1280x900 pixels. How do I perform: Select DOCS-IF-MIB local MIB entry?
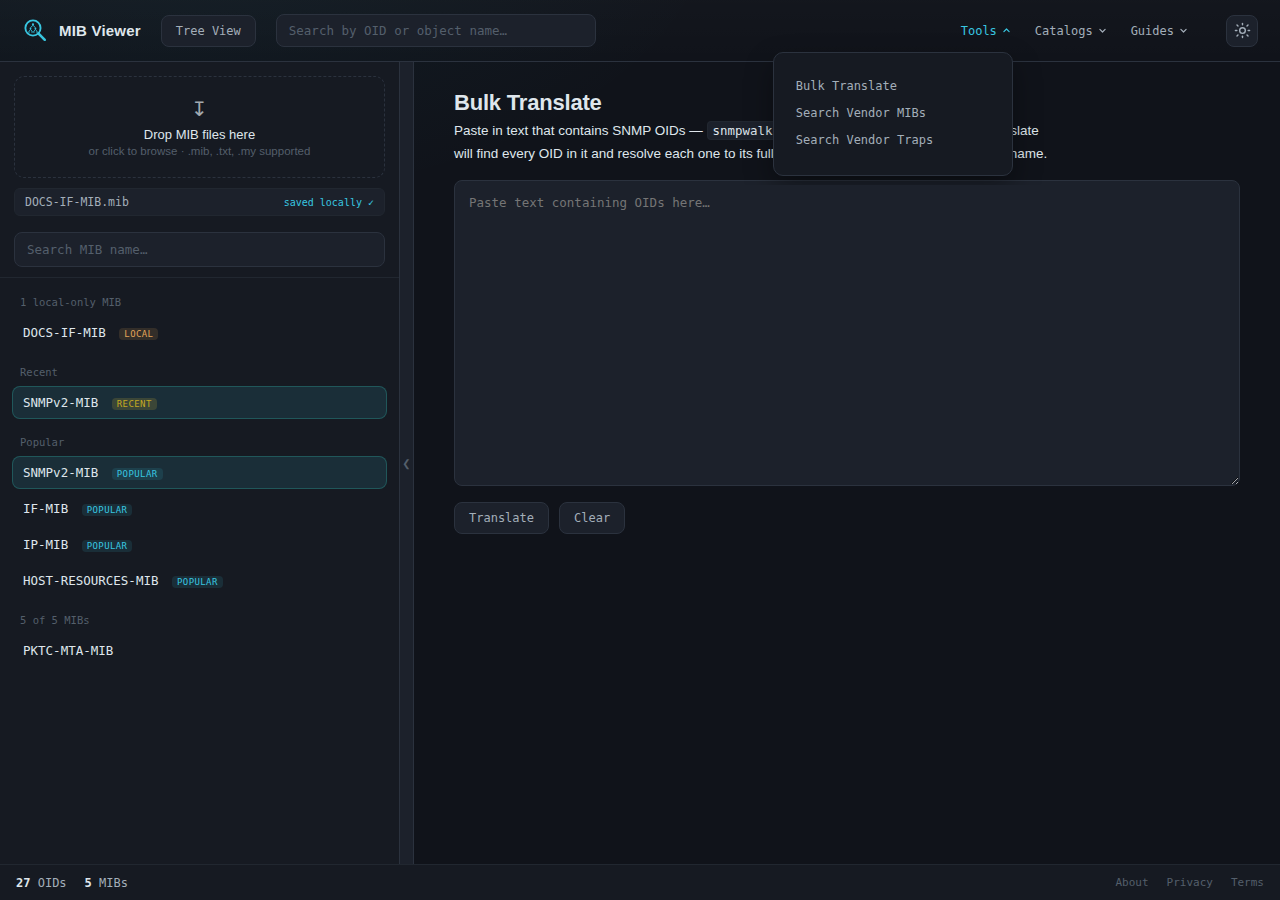click(x=199, y=333)
